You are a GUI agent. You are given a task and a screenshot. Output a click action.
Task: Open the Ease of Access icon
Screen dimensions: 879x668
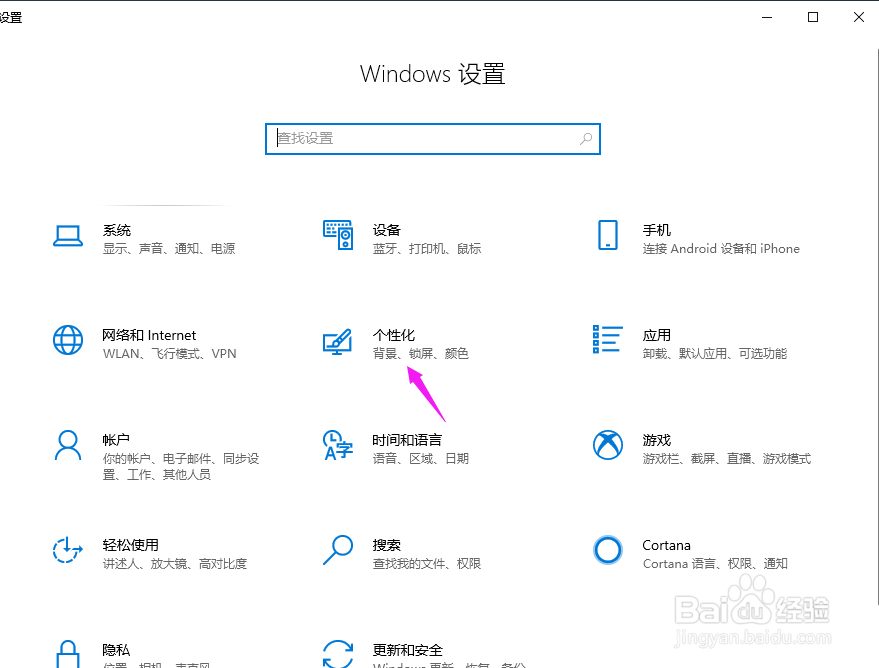click(x=68, y=550)
